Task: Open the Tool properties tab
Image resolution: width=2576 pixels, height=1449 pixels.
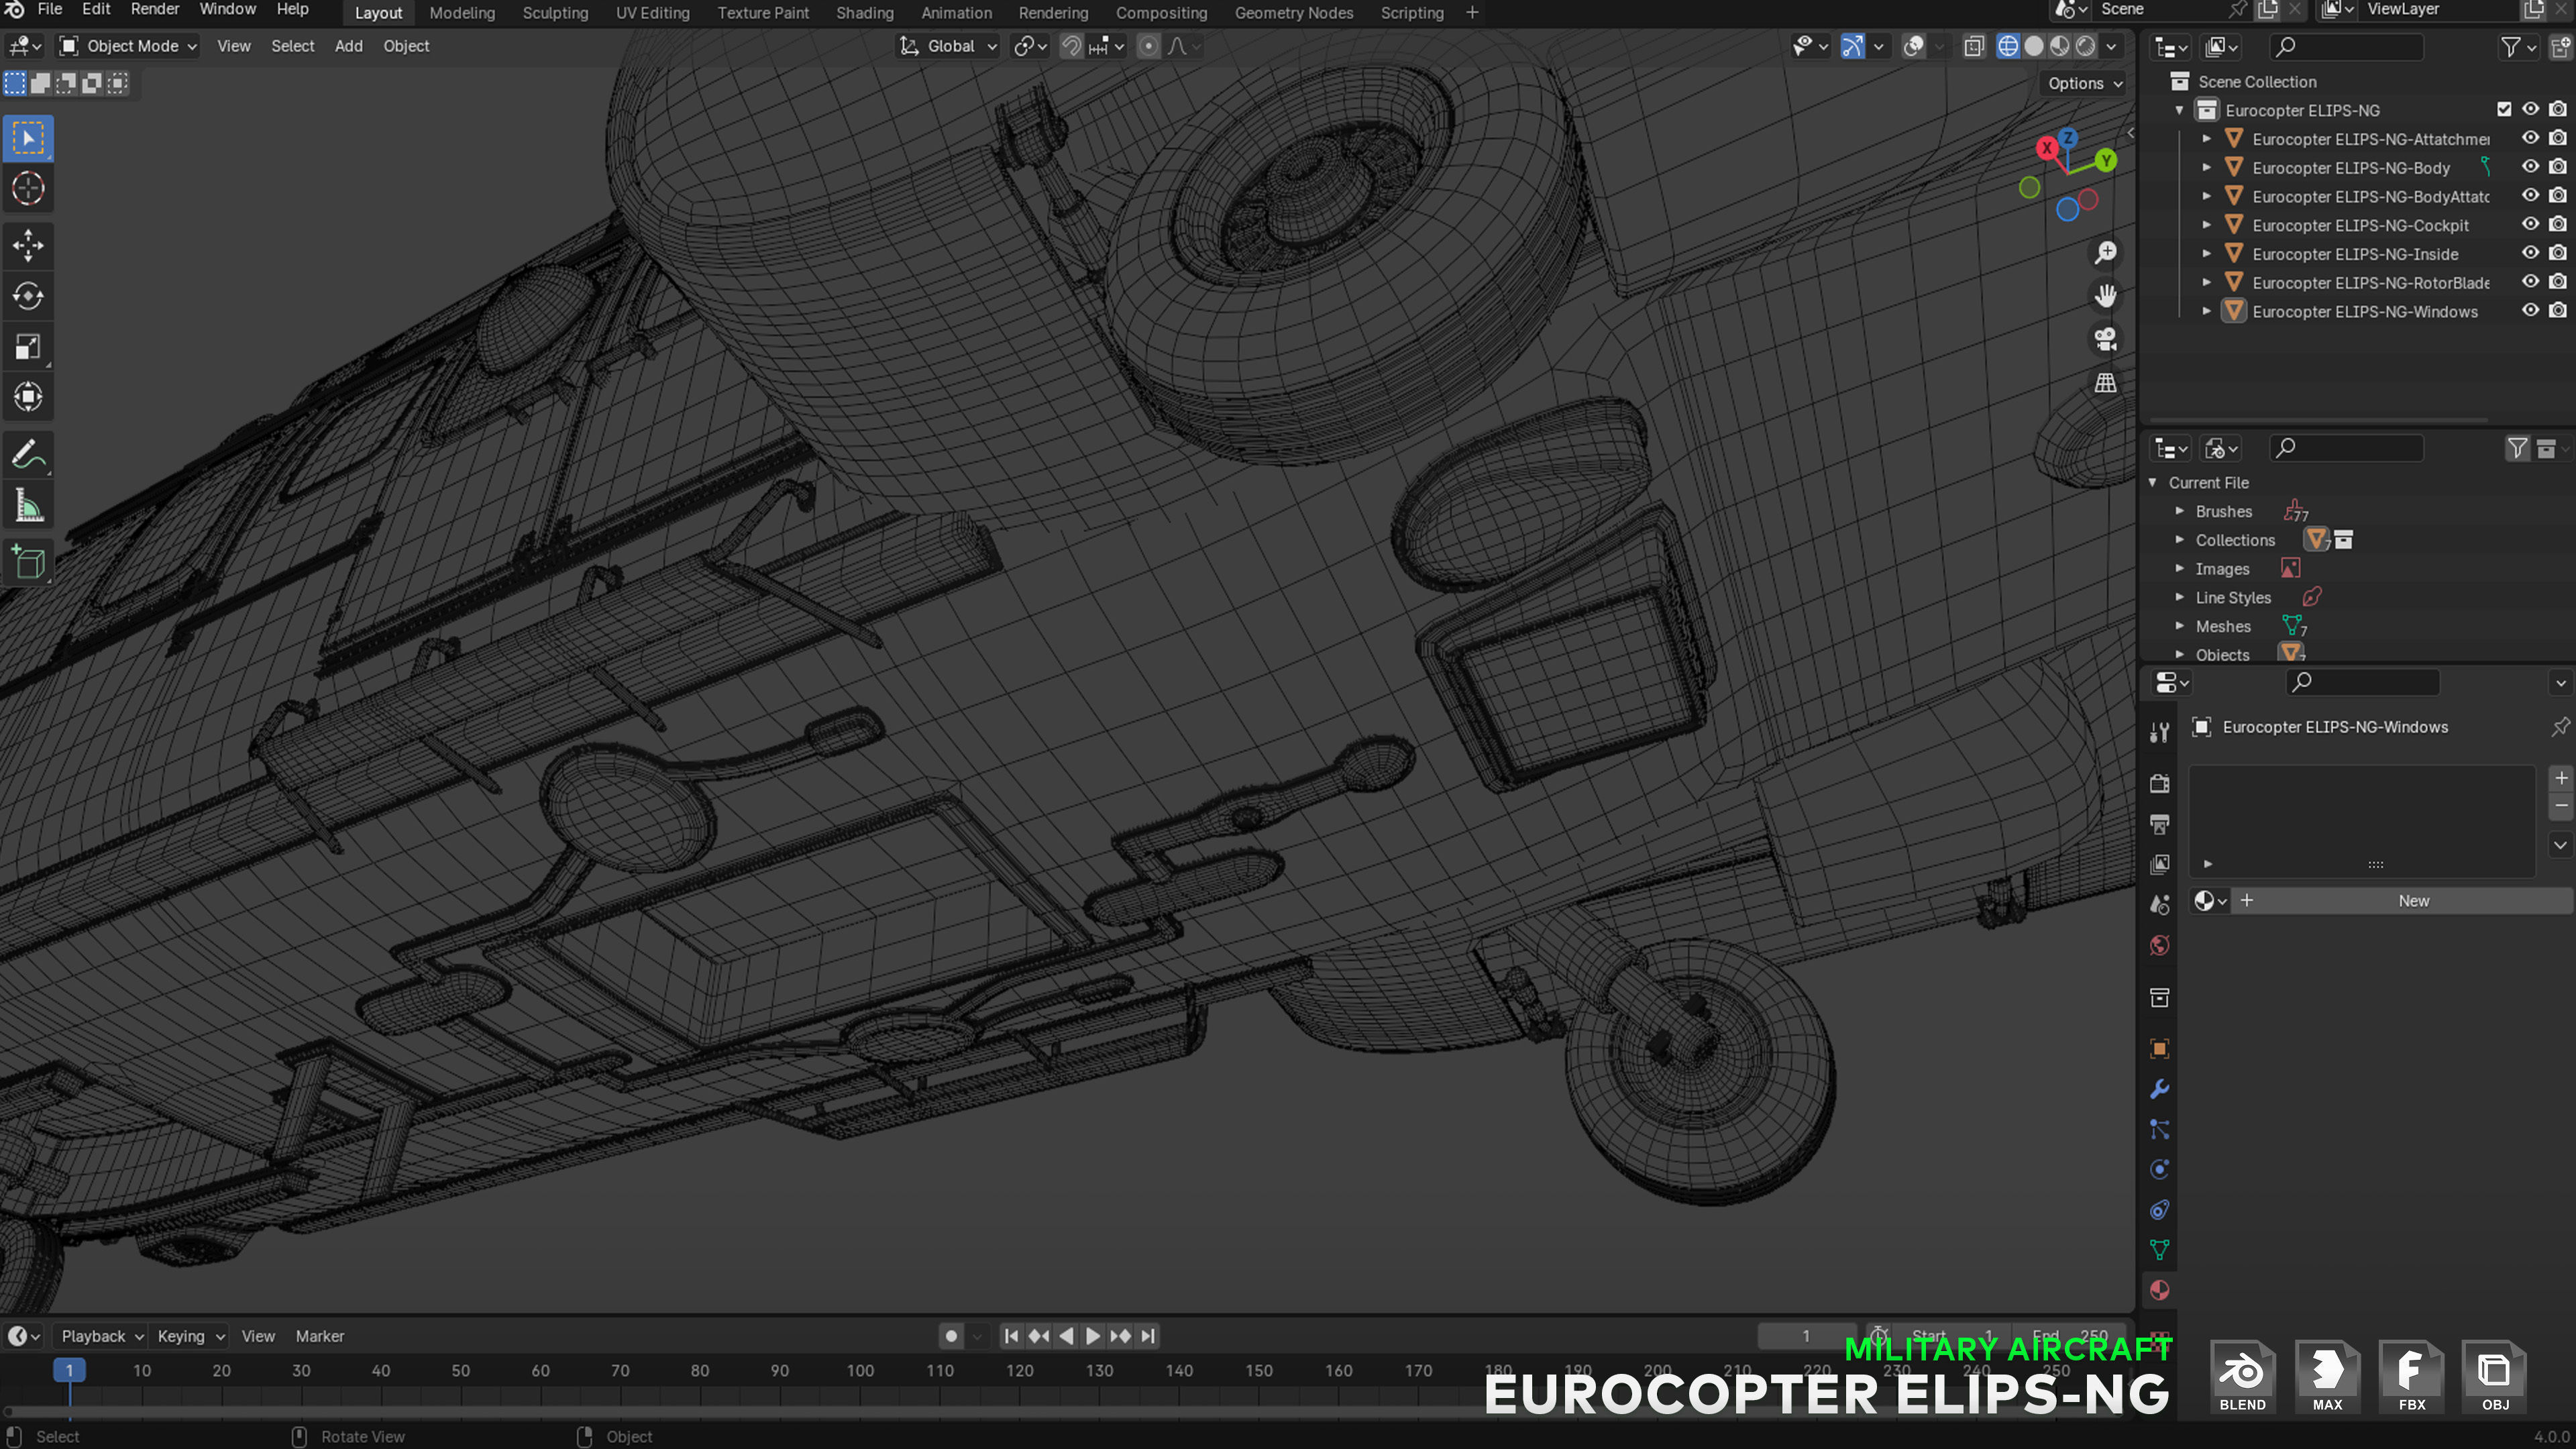Action: 2160,733
